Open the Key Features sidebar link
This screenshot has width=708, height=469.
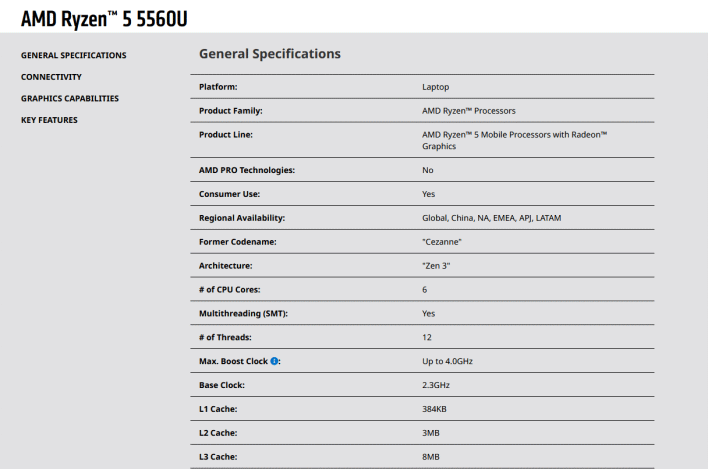(49, 120)
